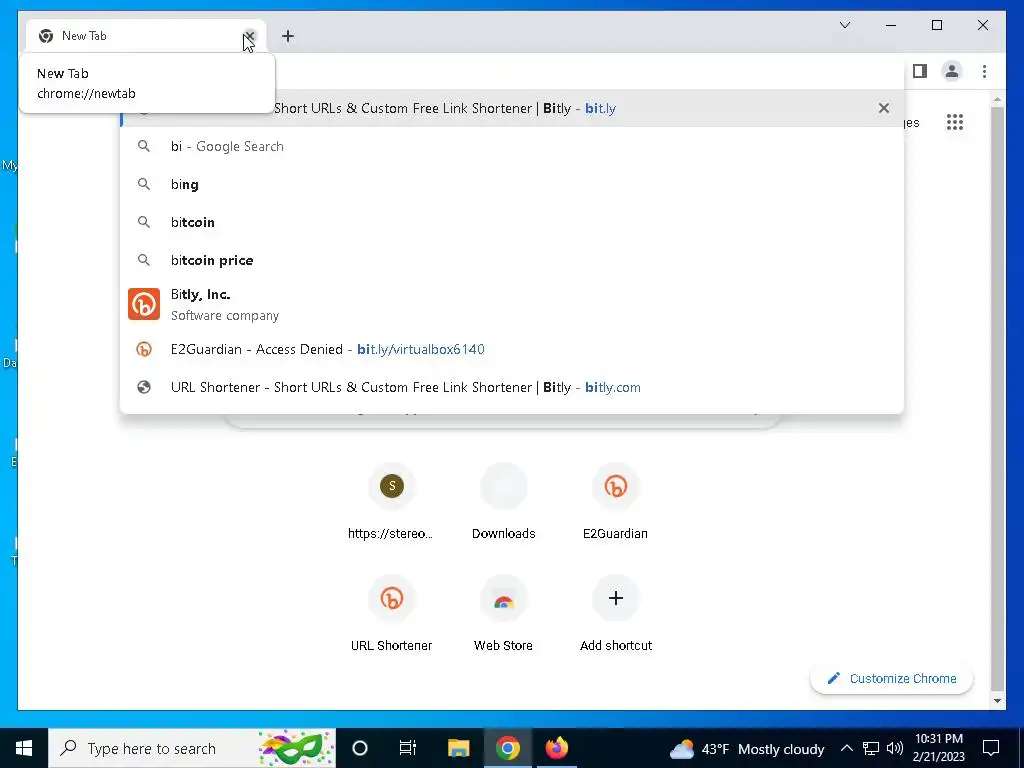
Task: Click the Add shortcut plus tile
Action: tap(615, 614)
